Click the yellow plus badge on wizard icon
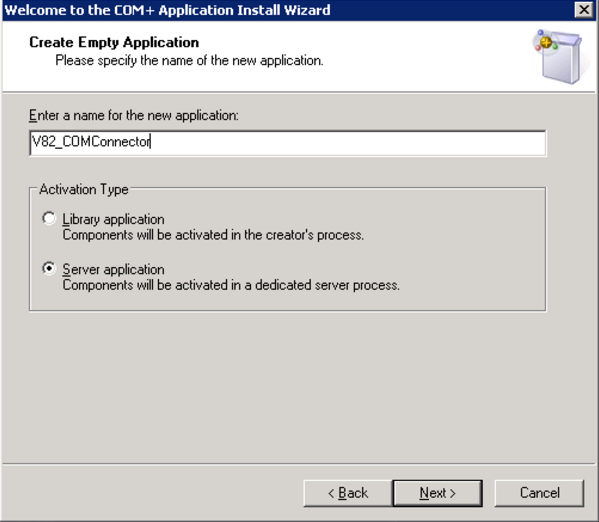This screenshot has width=599, height=522. click(x=546, y=42)
